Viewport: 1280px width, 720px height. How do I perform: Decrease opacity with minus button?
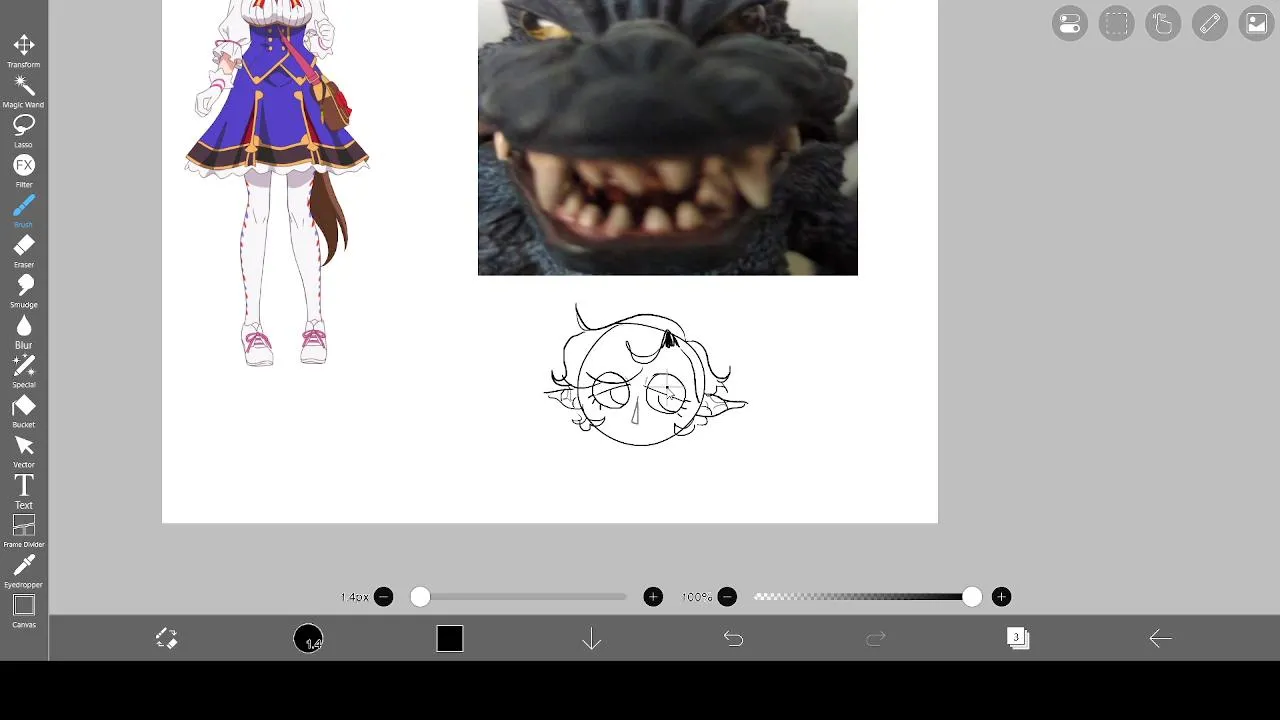point(727,597)
